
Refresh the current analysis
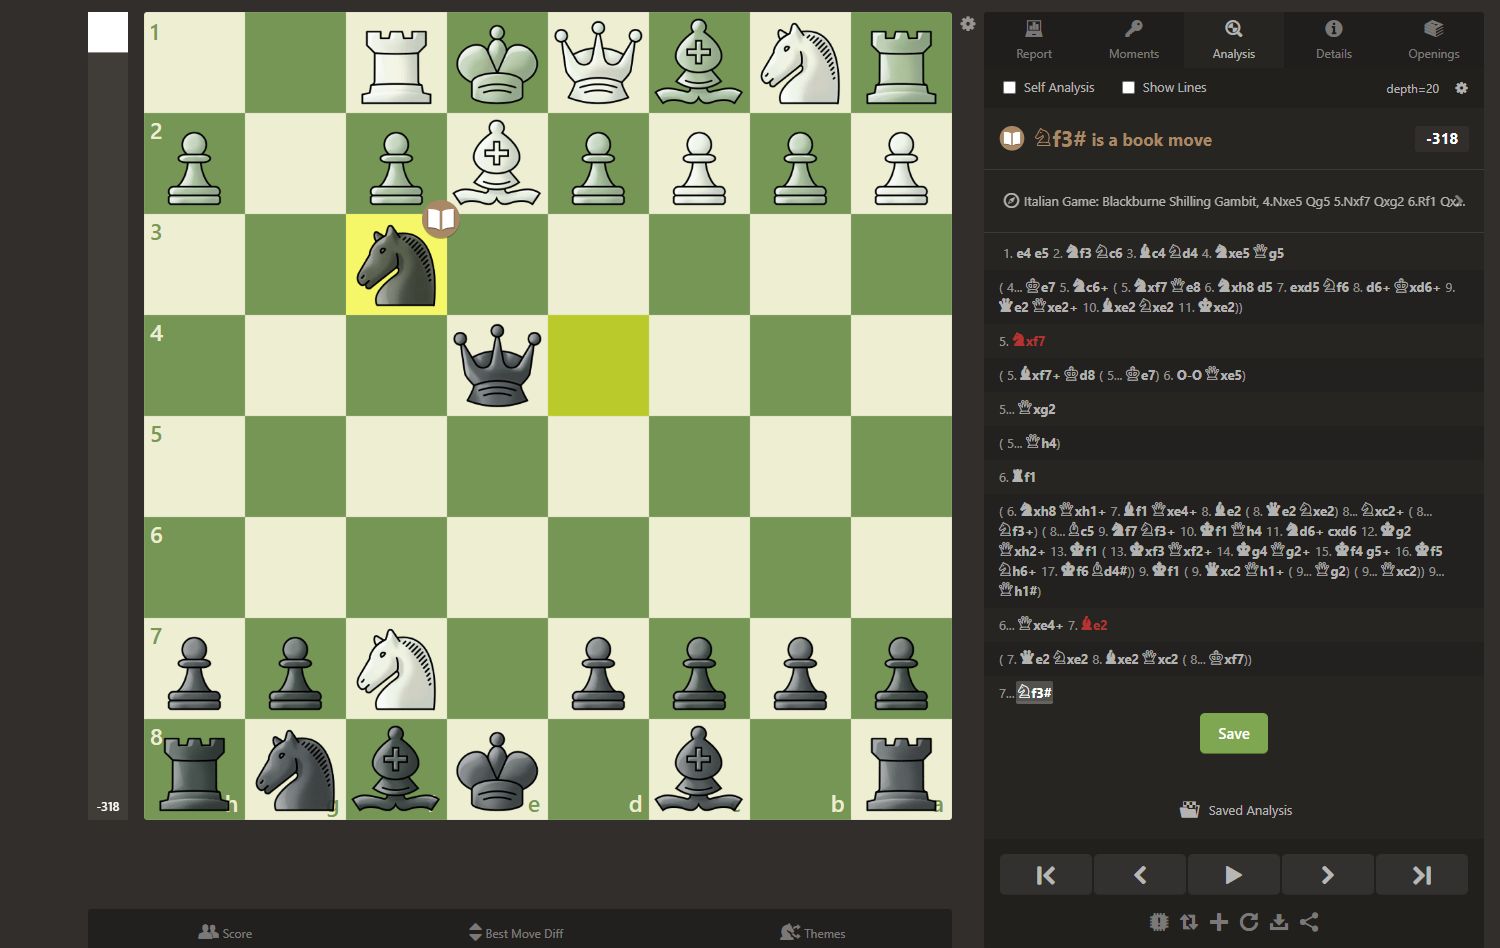(x=1248, y=922)
